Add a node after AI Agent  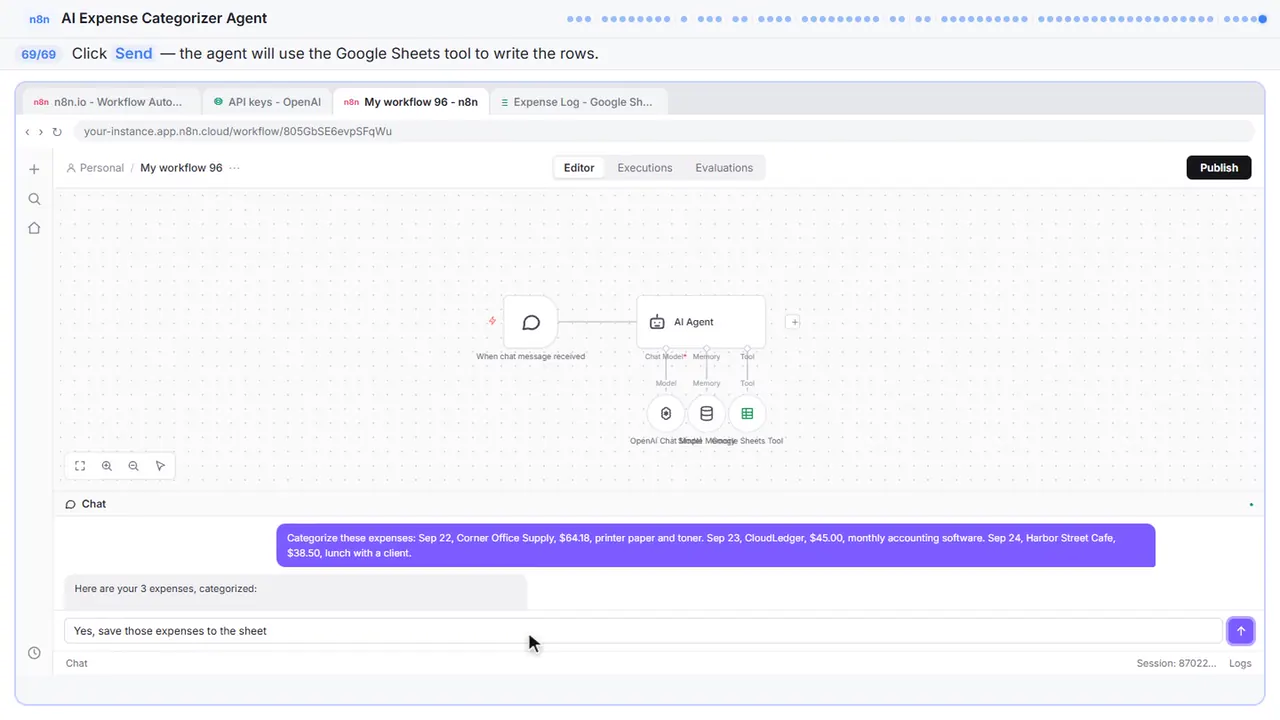[793, 322]
